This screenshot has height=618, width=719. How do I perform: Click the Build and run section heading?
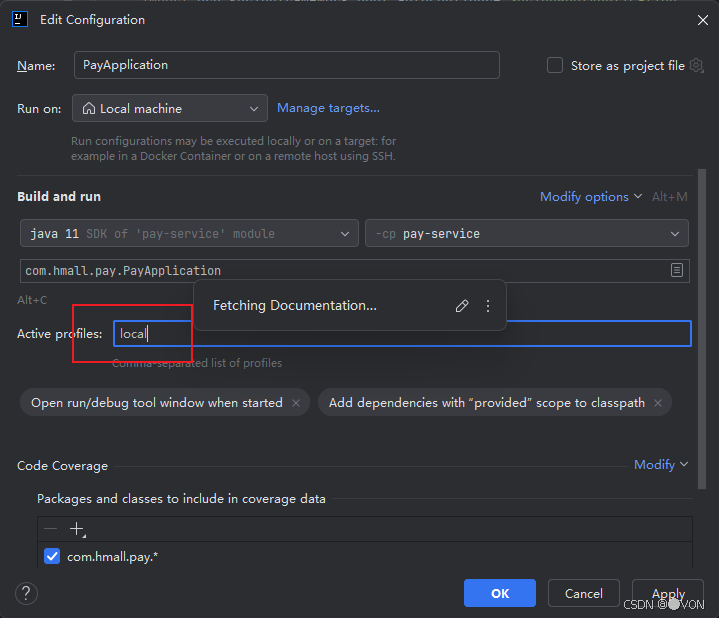click(x=59, y=197)
